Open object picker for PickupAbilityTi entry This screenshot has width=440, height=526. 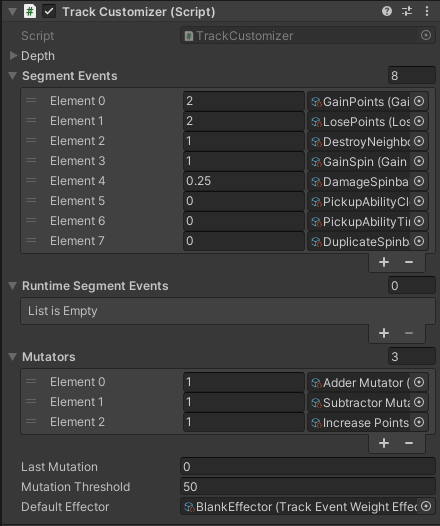(x=419, y=221)
